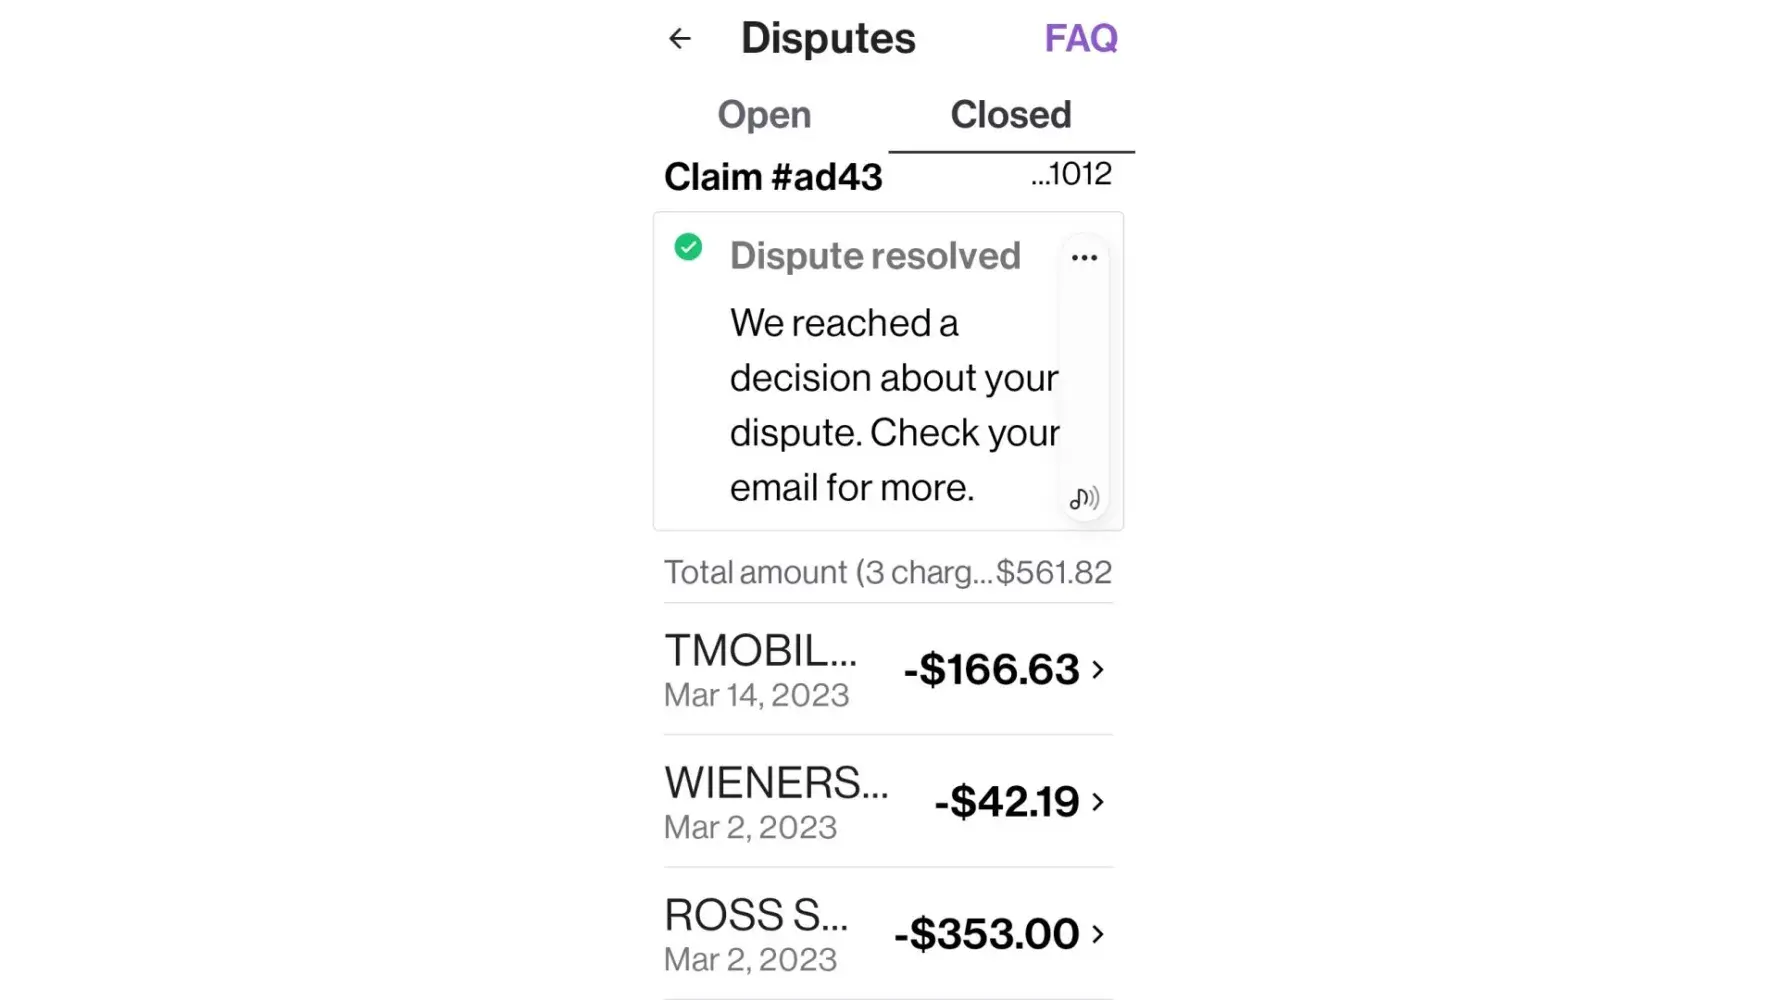Expand the WIENERS charge chevron
This screenshot has width=1778, height=1000.
coord(1098,801)
